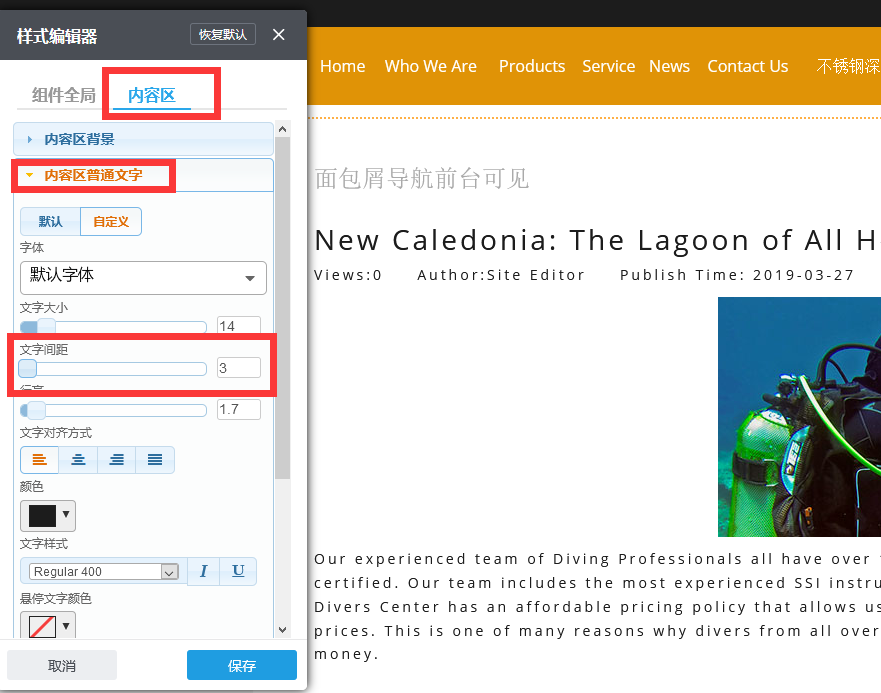
Task: Switch to the 内容区 tab
Action: point(152,96)
